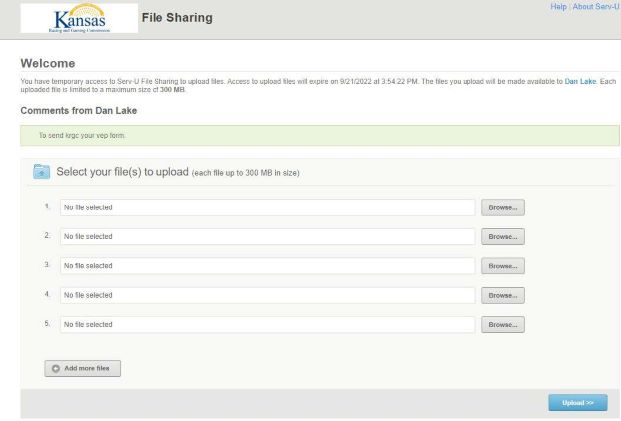Click the folder upload icon beside the heading

click(42, 172)
